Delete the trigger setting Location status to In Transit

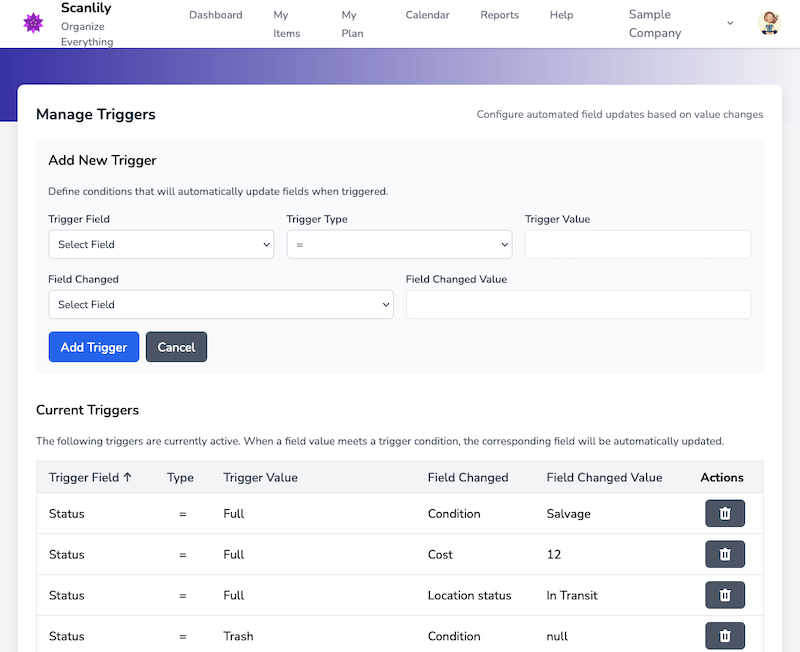coord(724,595)
